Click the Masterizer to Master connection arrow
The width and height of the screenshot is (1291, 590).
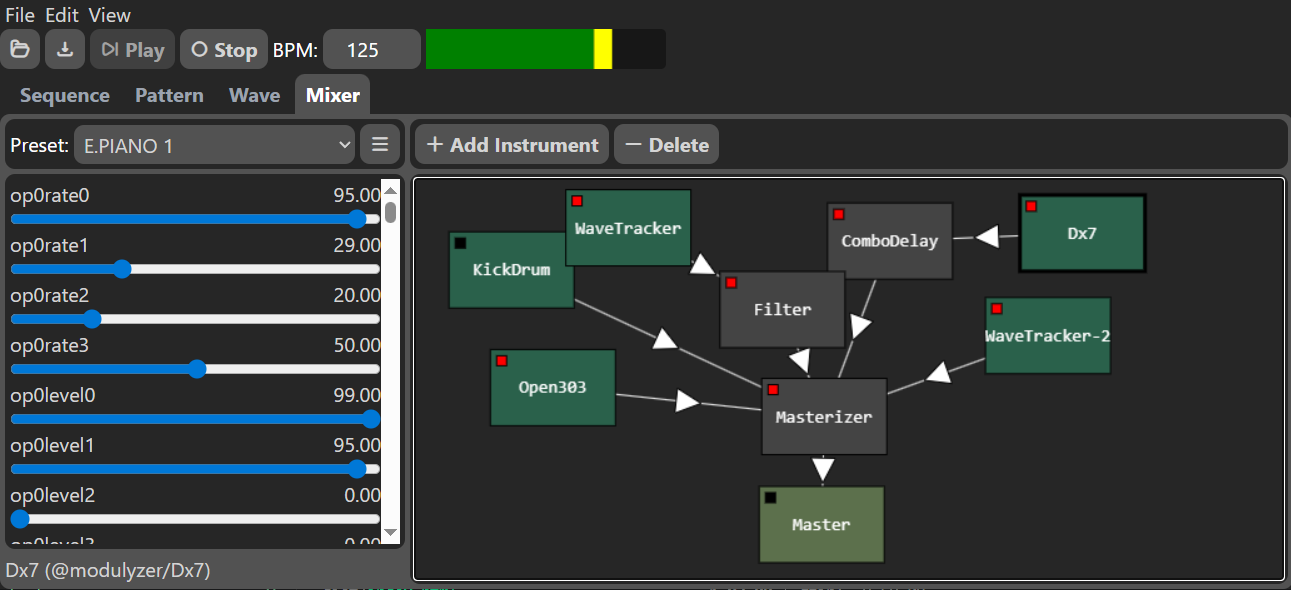pos(823,468)
